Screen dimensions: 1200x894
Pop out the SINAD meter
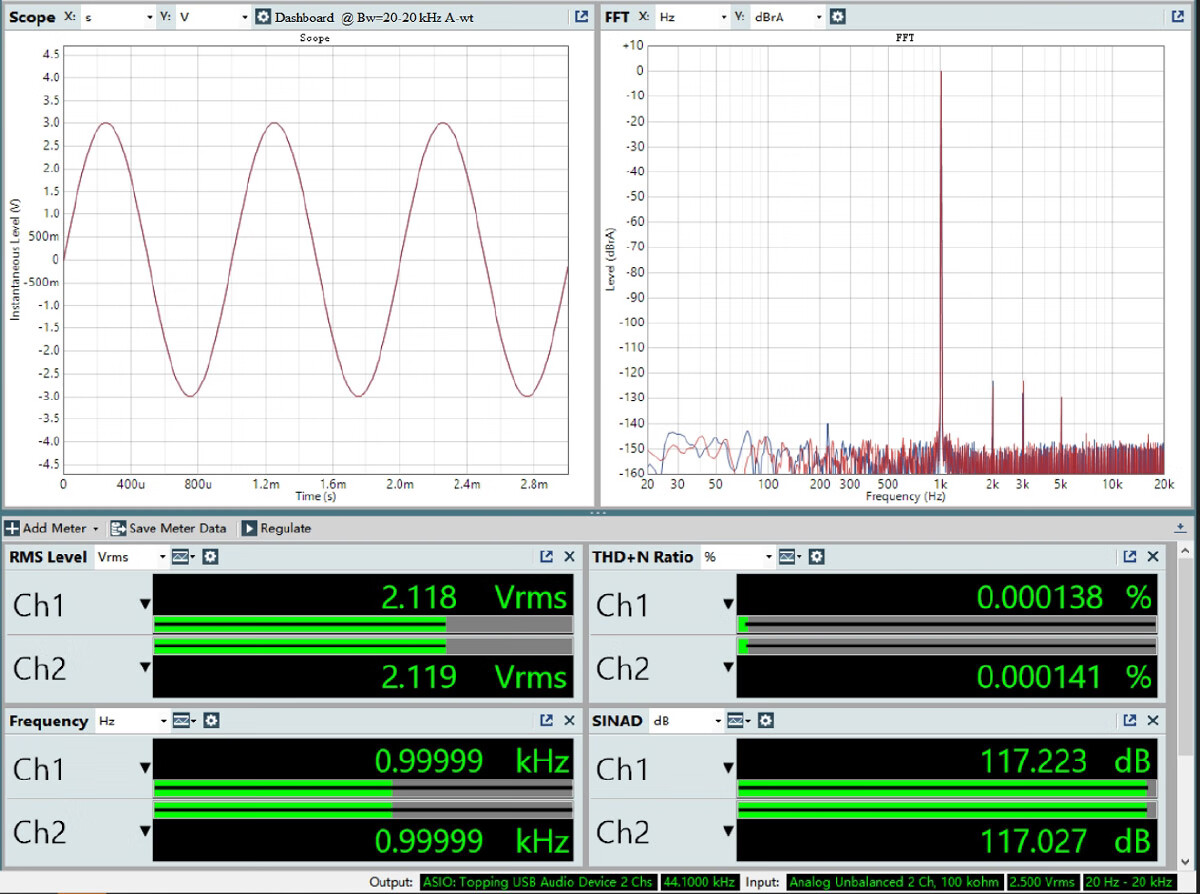tap(1129, 721)
